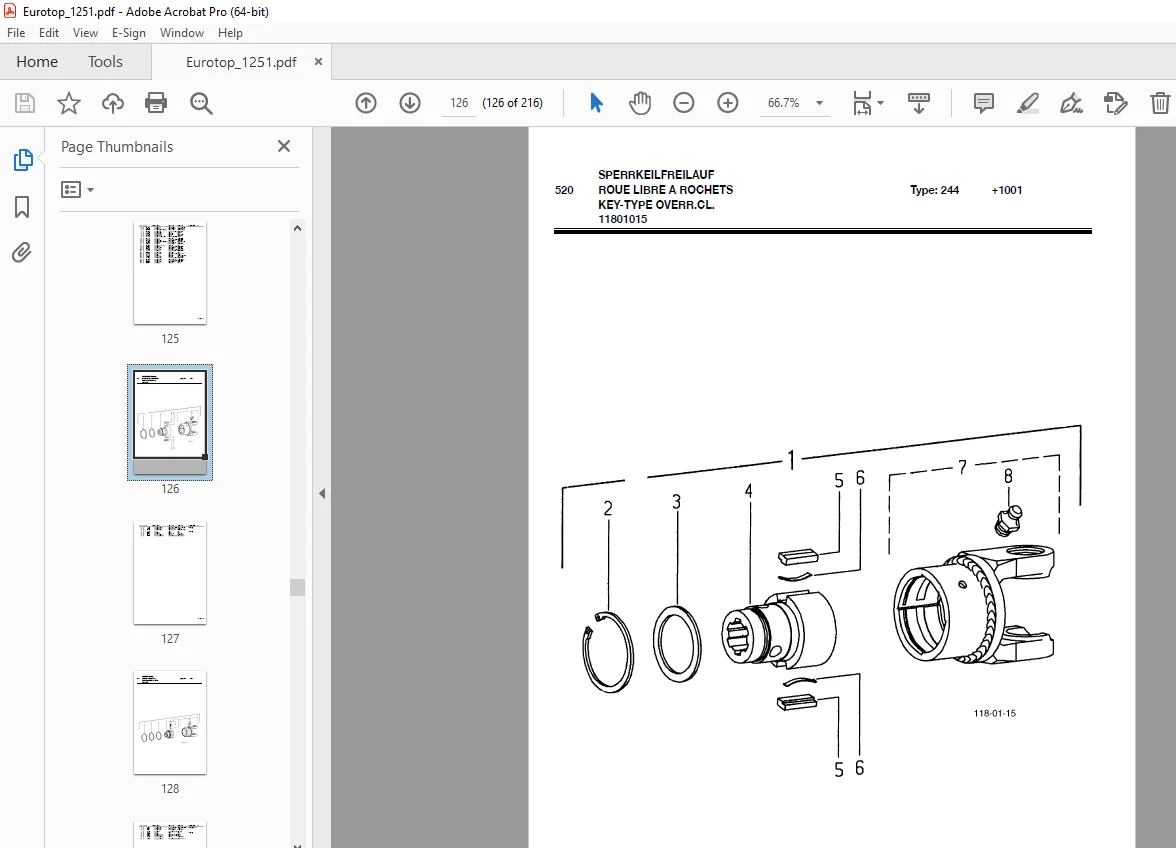1176x848 pixels.
Task: Click the thumbnails scrollbar up arrow
Action: pyautogui.click(x=297, y=228)
